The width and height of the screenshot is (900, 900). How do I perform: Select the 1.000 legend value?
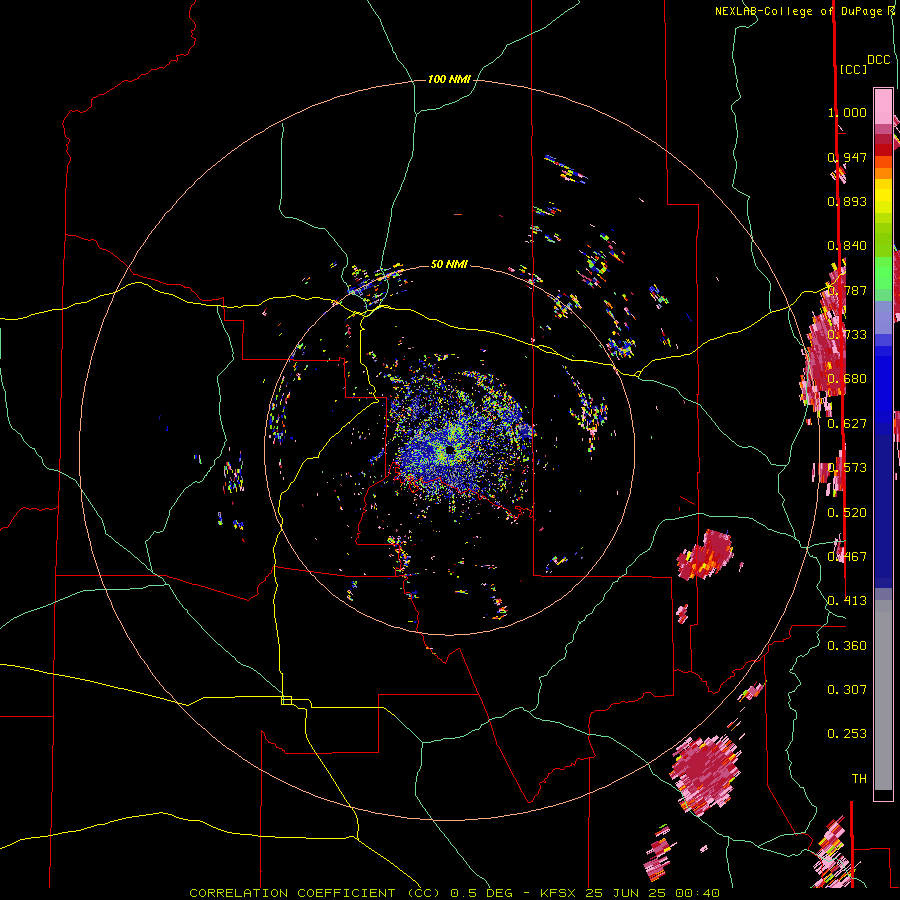(847, 112)
